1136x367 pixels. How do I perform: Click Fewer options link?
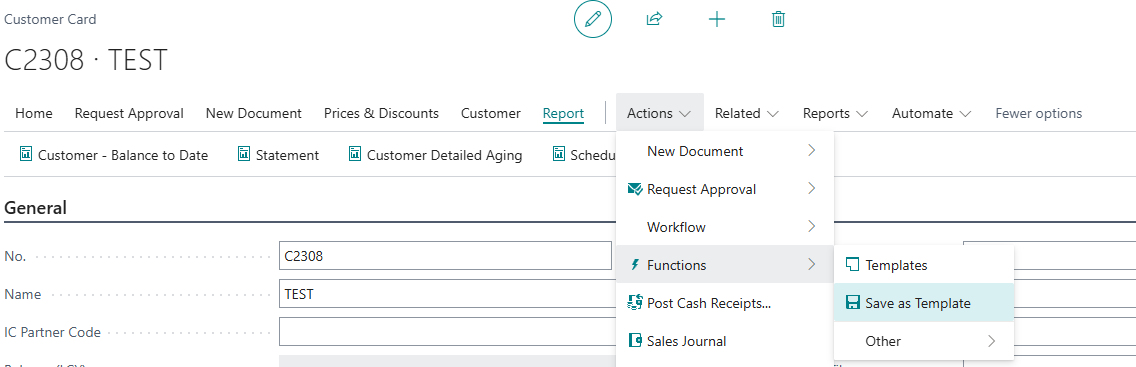point(1038,113)
